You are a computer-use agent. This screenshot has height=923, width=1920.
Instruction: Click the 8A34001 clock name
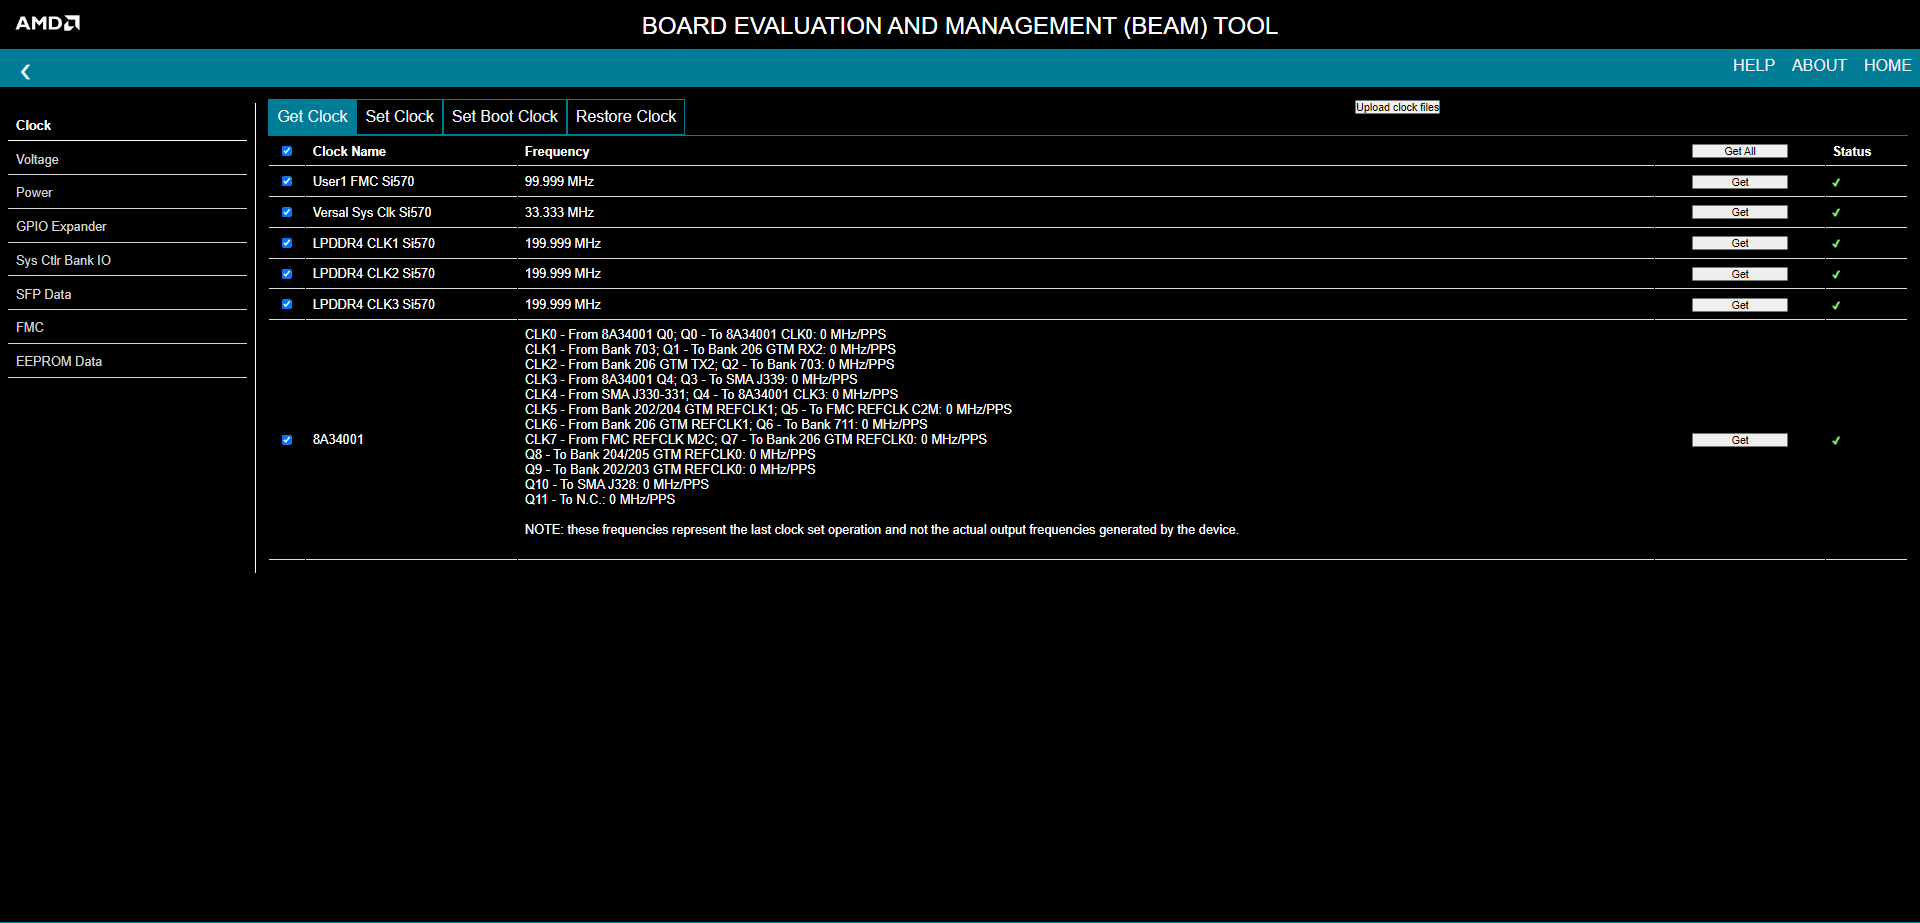[338, 439]
